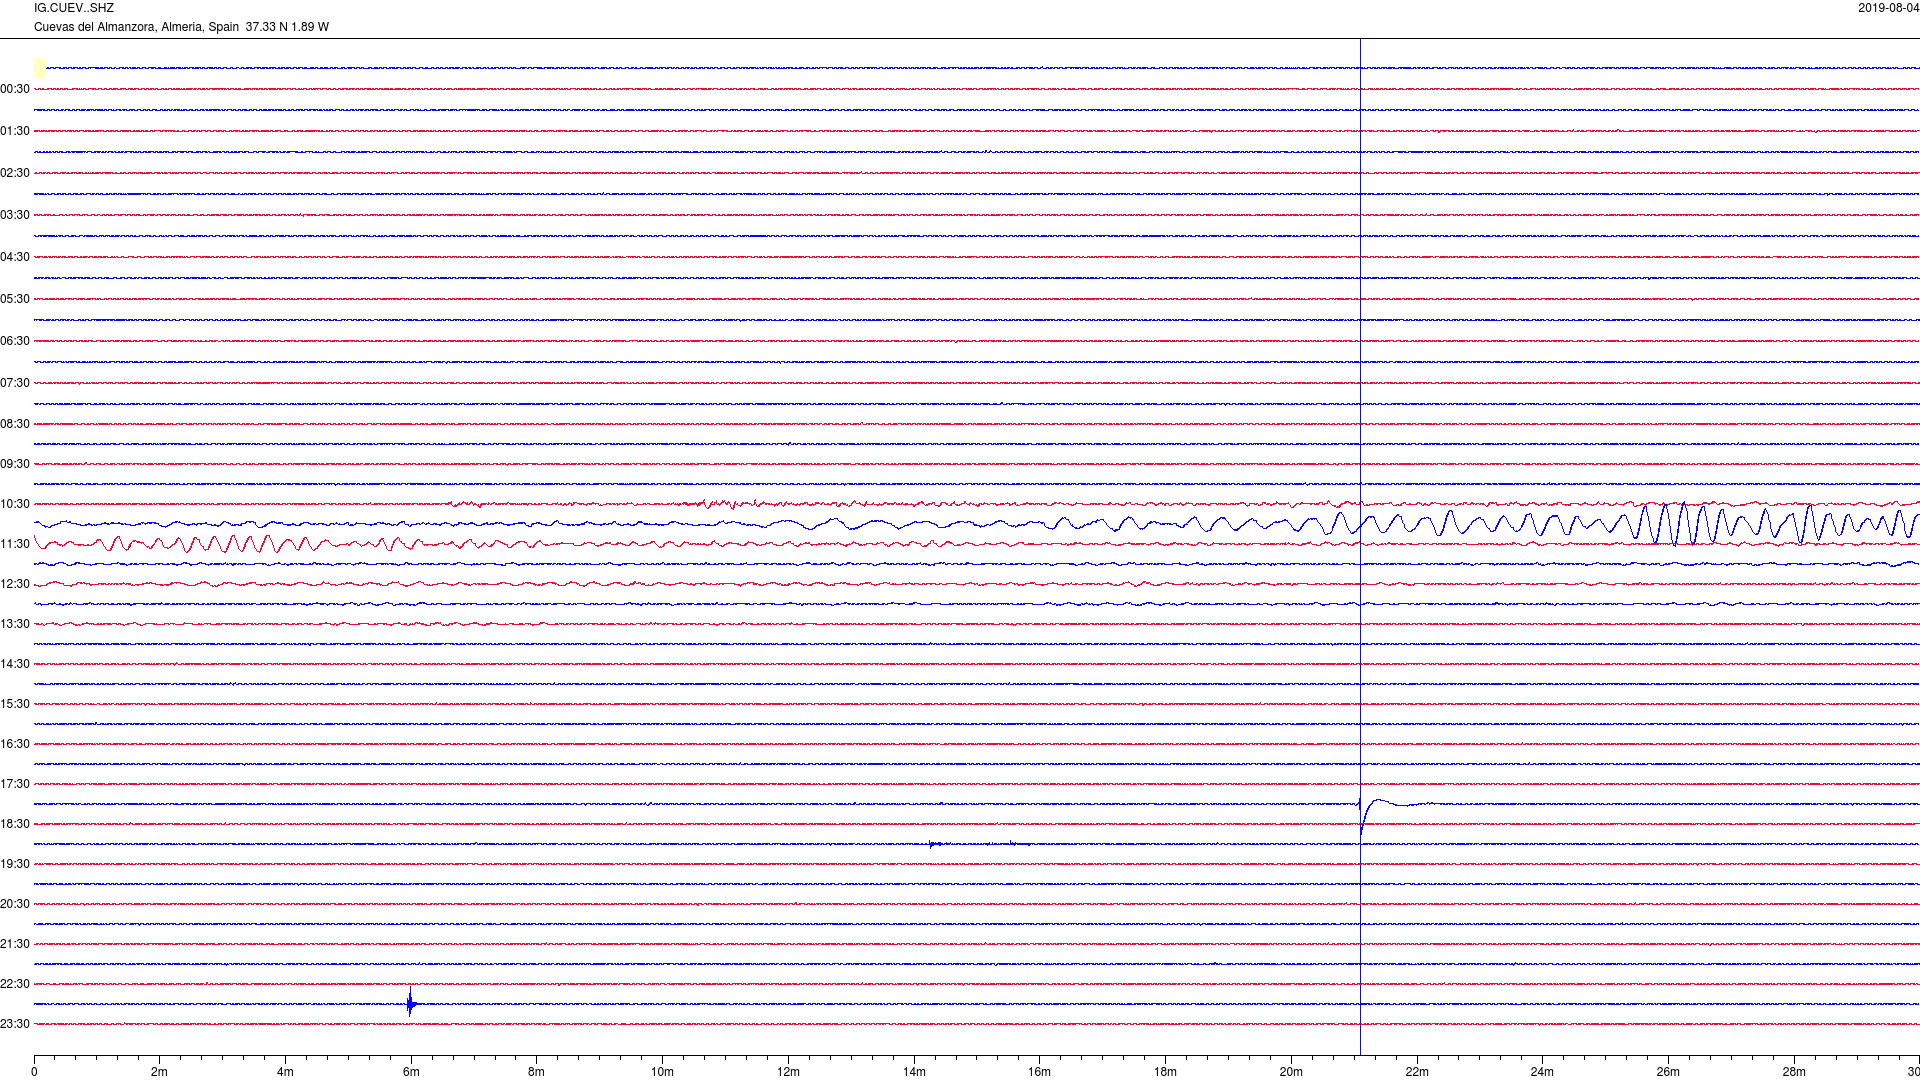Click the 20m axis tick label
The height and width of the screenshot is (1080, 1920).
(1291, 1072)
